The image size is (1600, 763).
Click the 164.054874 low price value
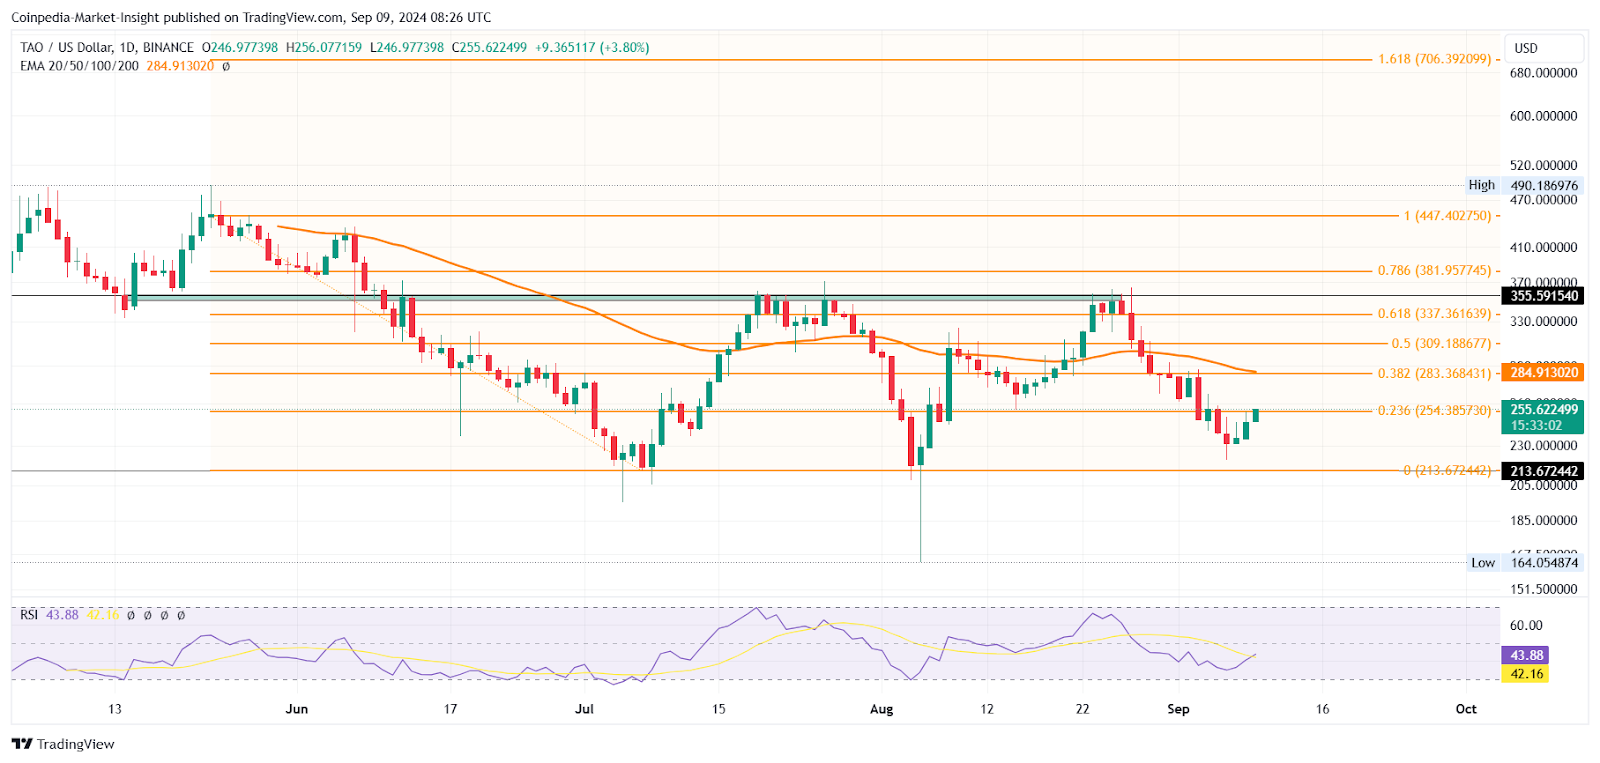pyautogui.click(x=1544, y=563)
